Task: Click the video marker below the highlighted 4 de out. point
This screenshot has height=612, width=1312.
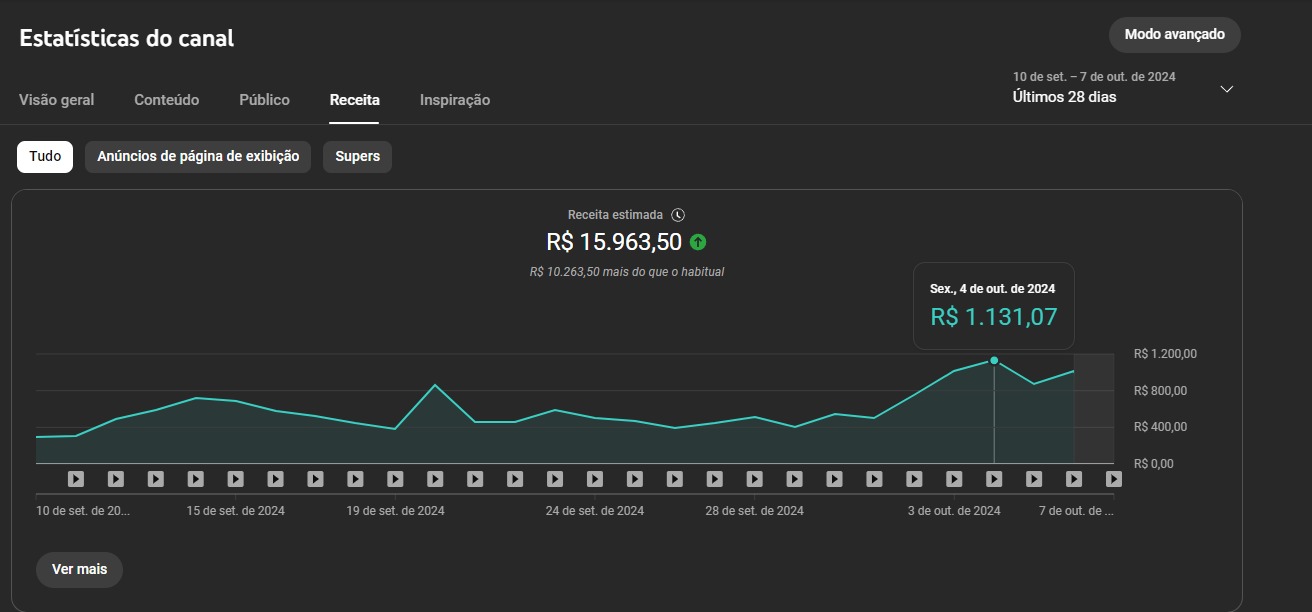Action: tap(994, 479)
